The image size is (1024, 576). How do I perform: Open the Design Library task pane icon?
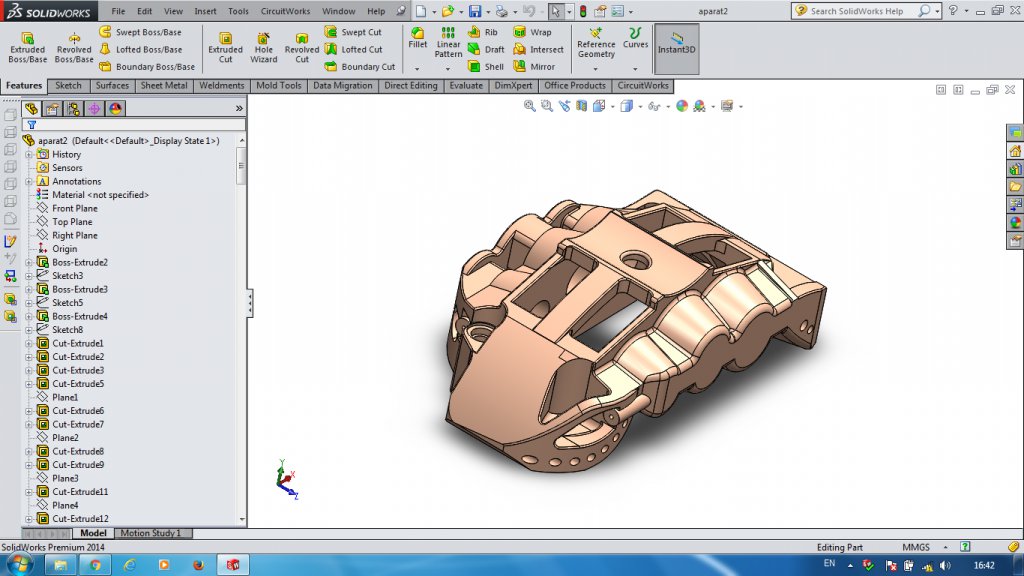point(1015,168)
